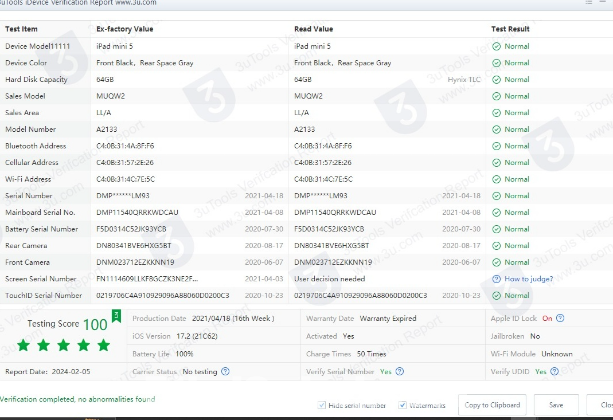Image resolution: width=613 pixels, height=420 pixels.
Task: Click the green check icon for Sales Area row
Action: 496,113
